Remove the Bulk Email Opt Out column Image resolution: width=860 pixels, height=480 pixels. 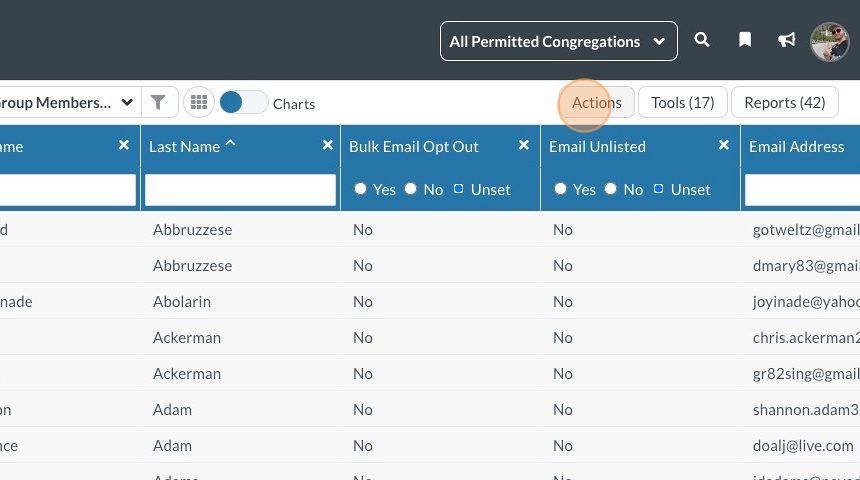coord(523,145)
